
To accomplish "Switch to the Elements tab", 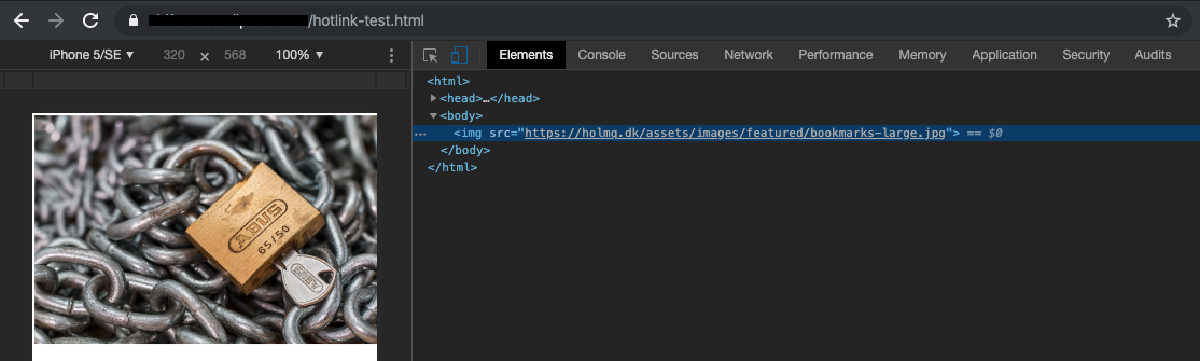I will pos(526,55).
